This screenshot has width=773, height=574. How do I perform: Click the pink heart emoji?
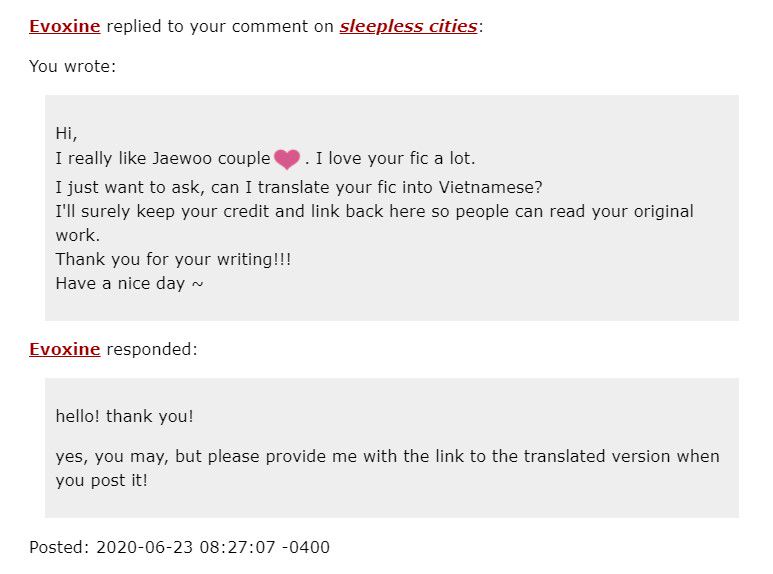(286, 159)
